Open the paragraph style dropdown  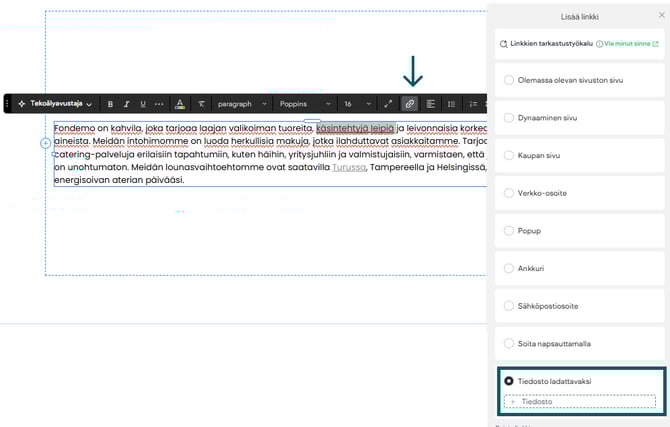242,104
